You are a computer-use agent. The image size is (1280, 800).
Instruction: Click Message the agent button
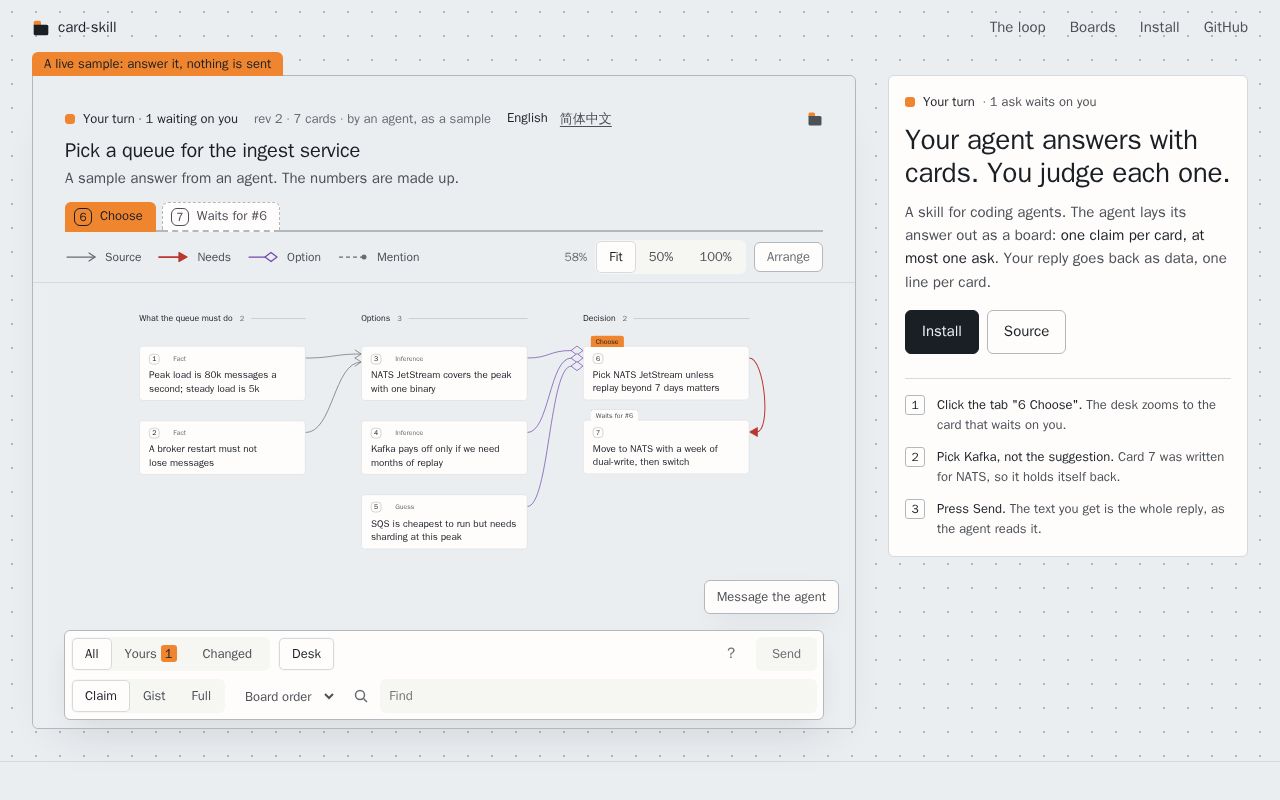[771, 597]
